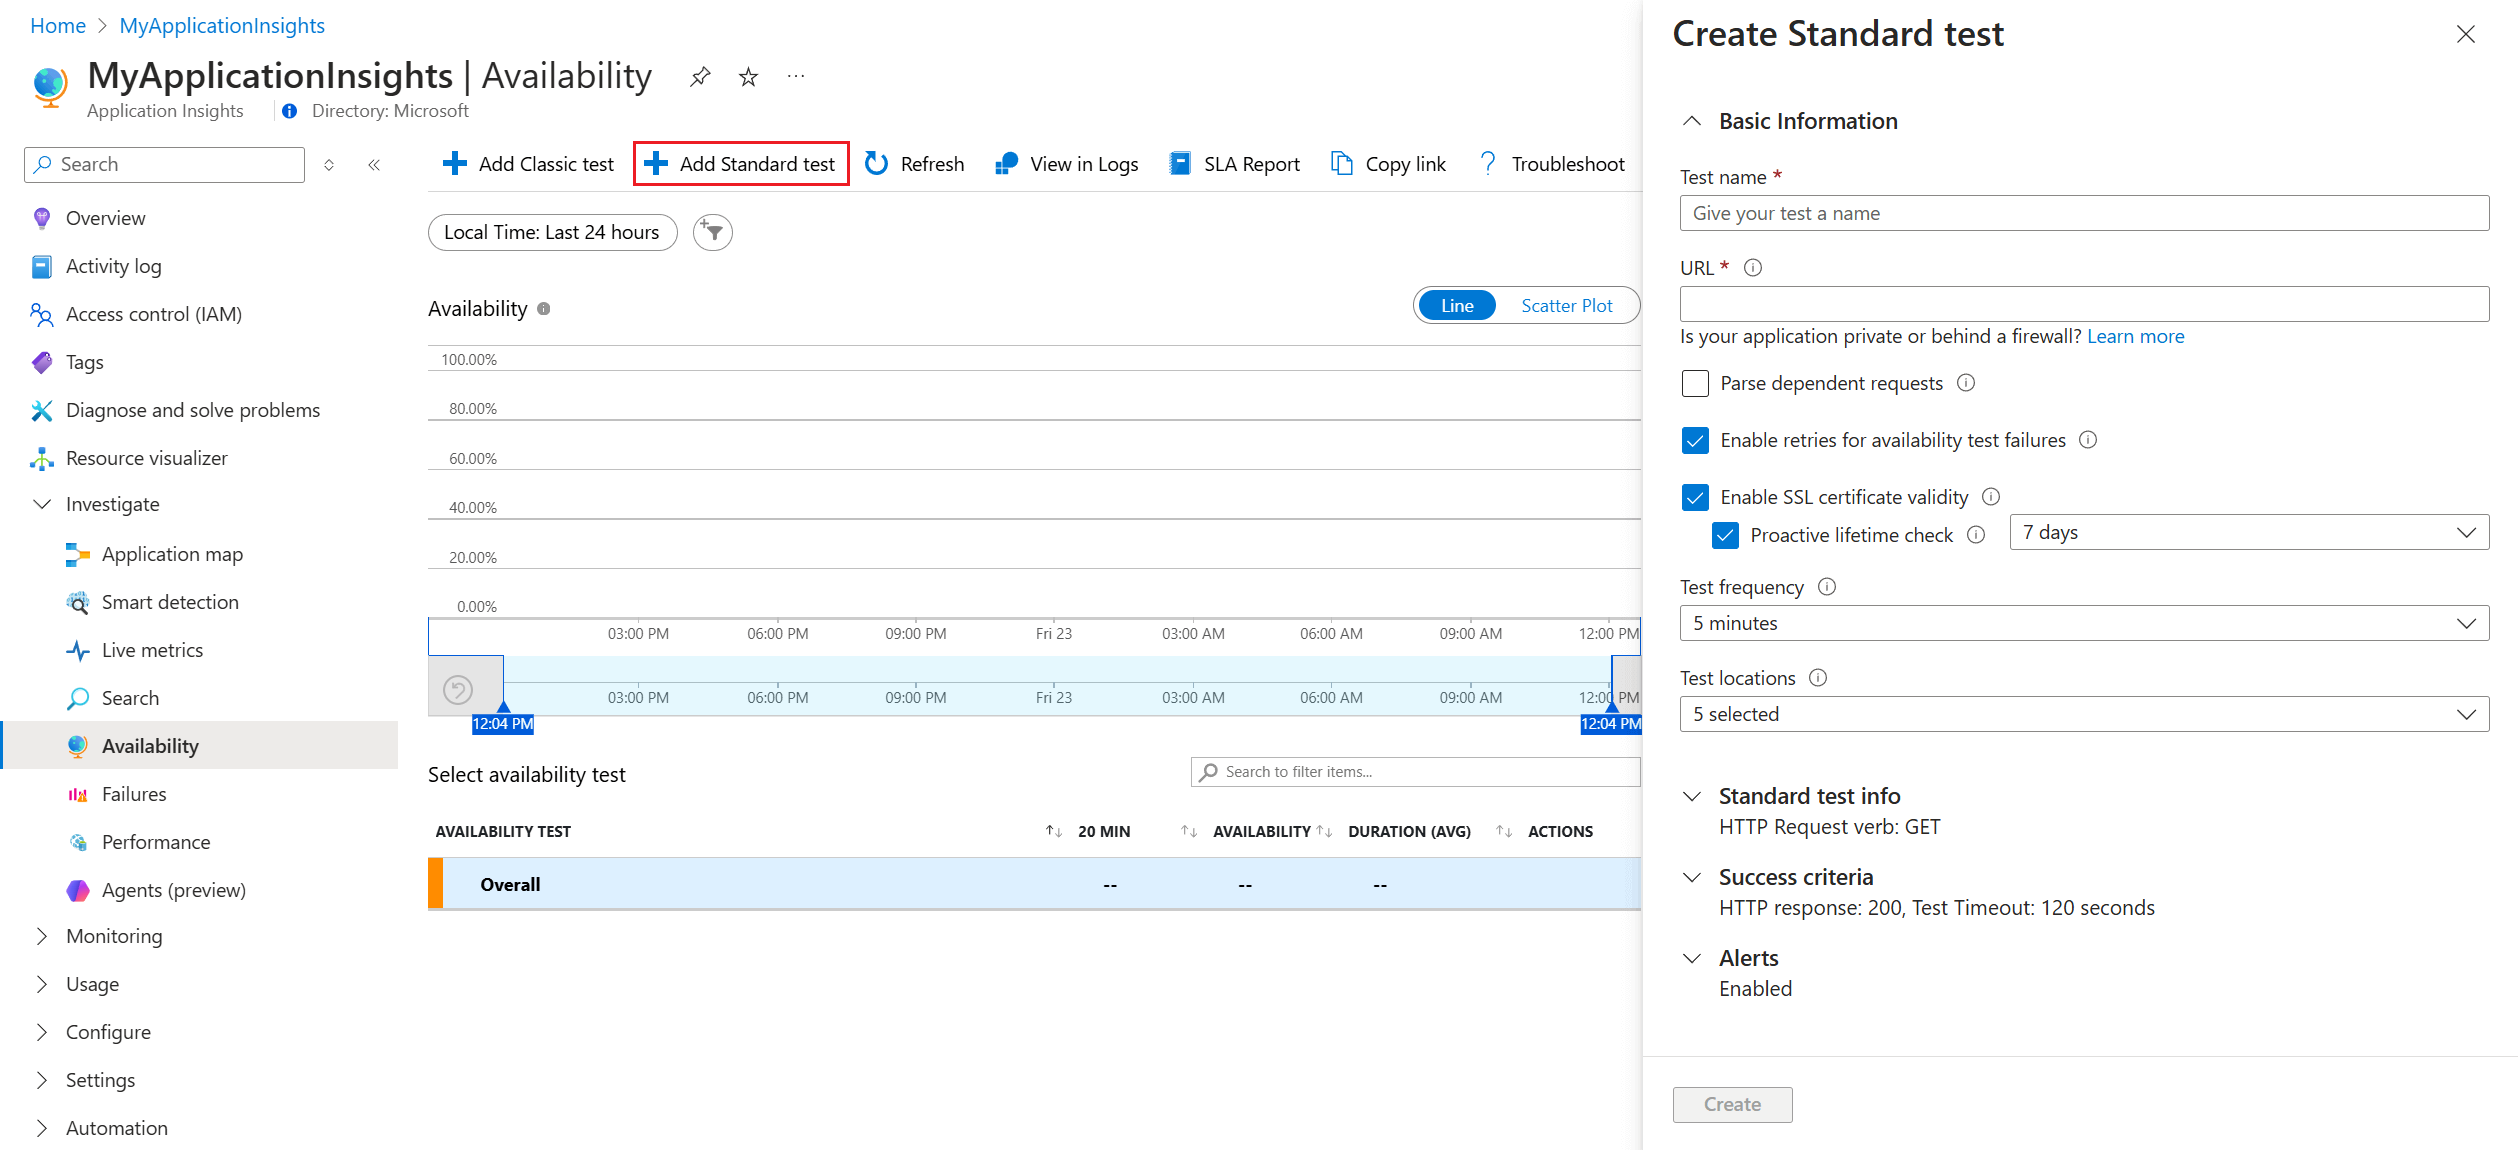Enable Parse dependent requests checkbox
Screen dimensions: 2520x1150
1695,384
